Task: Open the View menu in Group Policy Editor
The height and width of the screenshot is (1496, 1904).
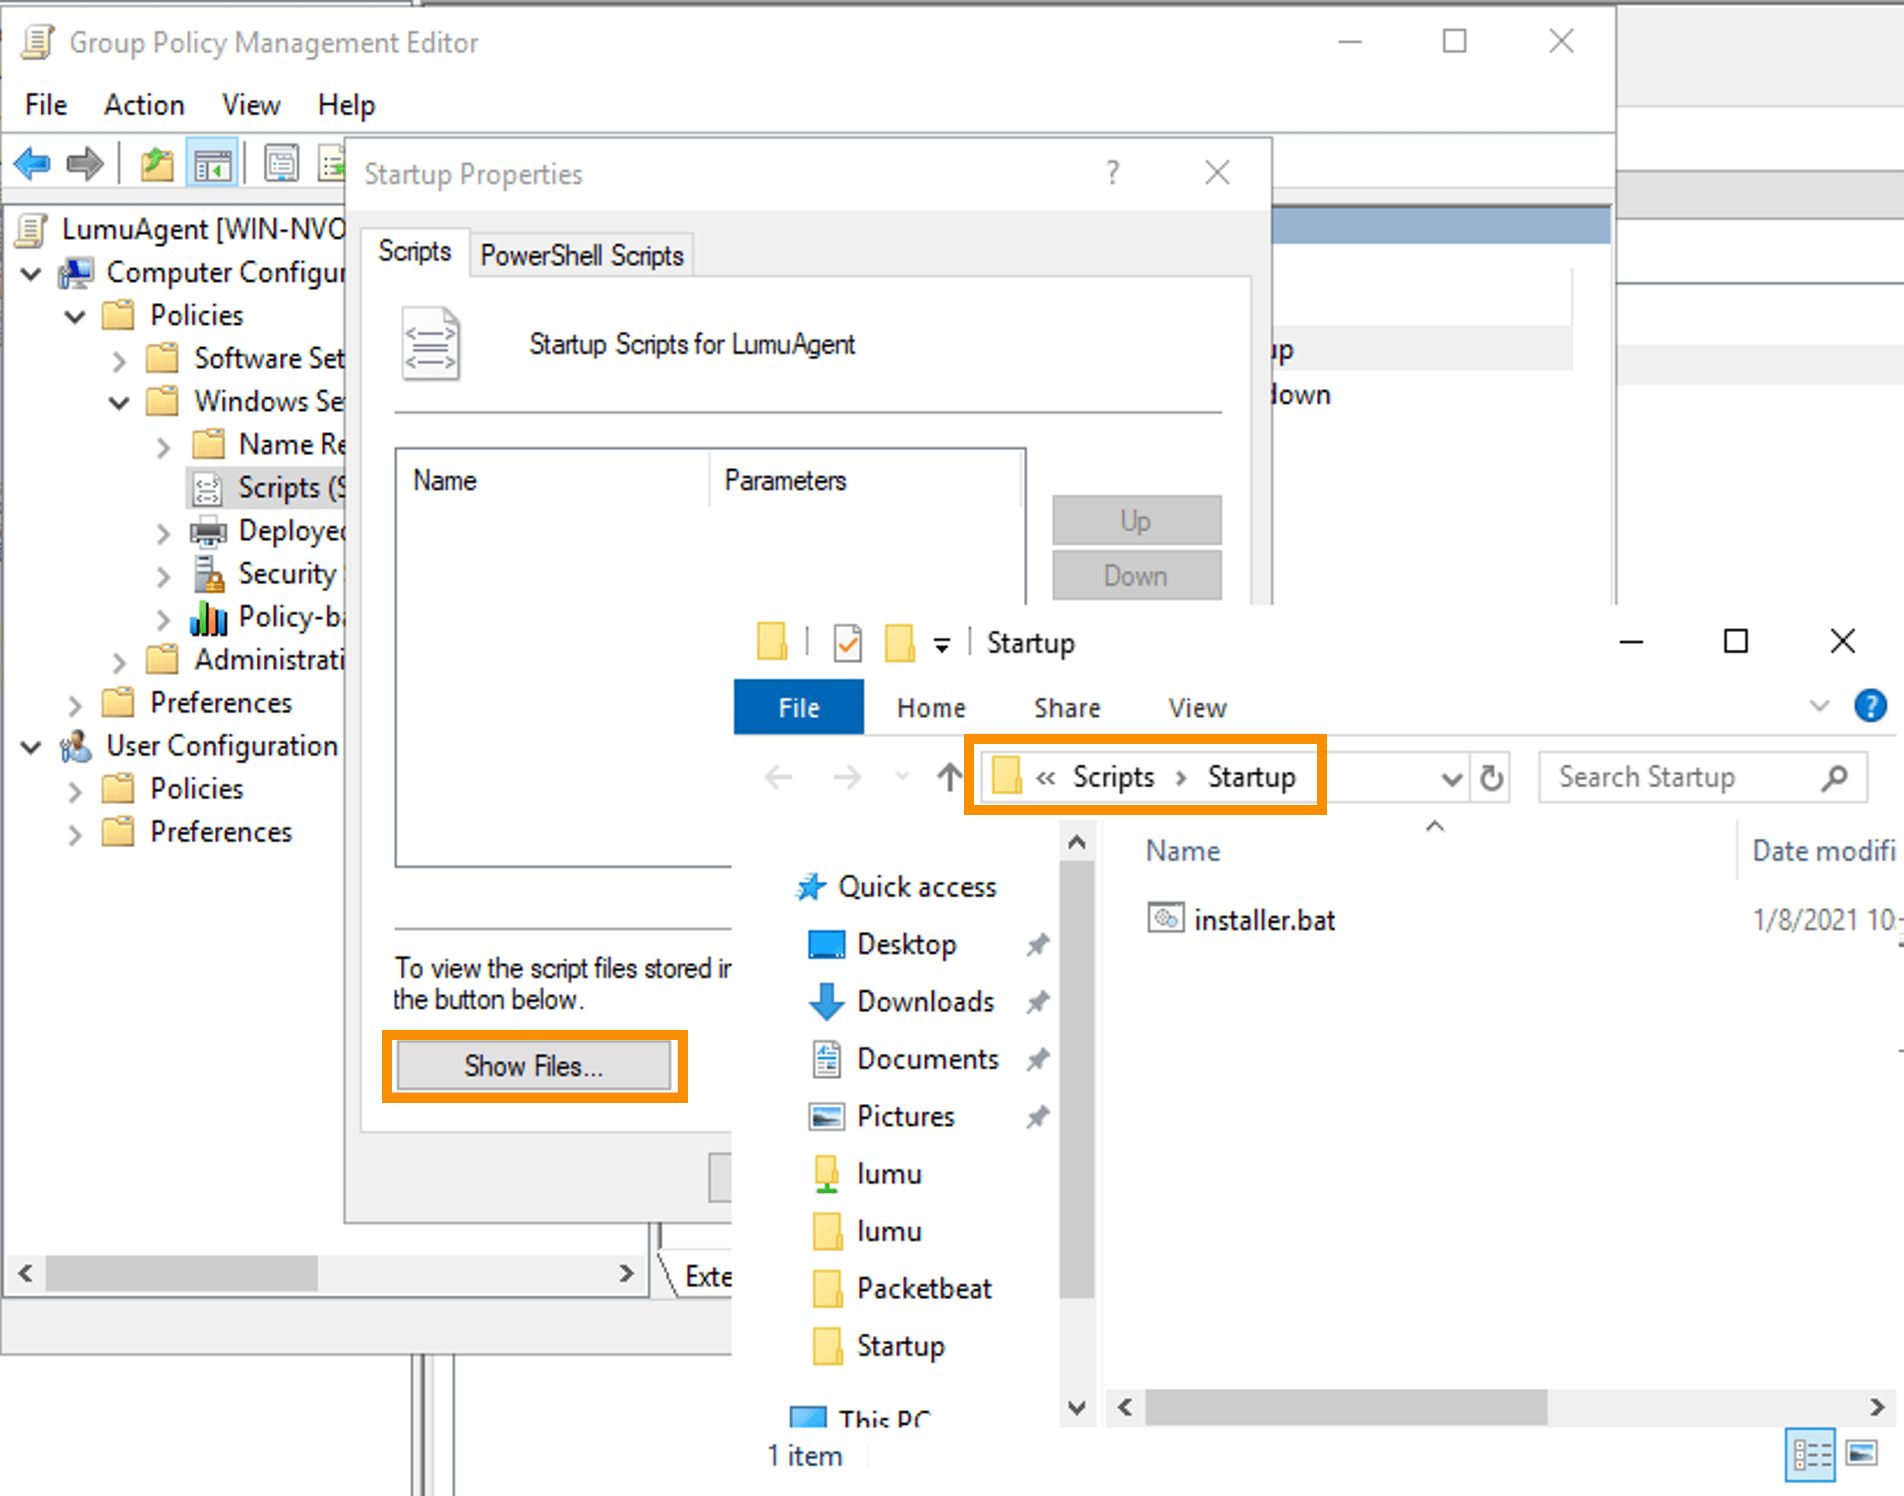Action: coord(251,105)
